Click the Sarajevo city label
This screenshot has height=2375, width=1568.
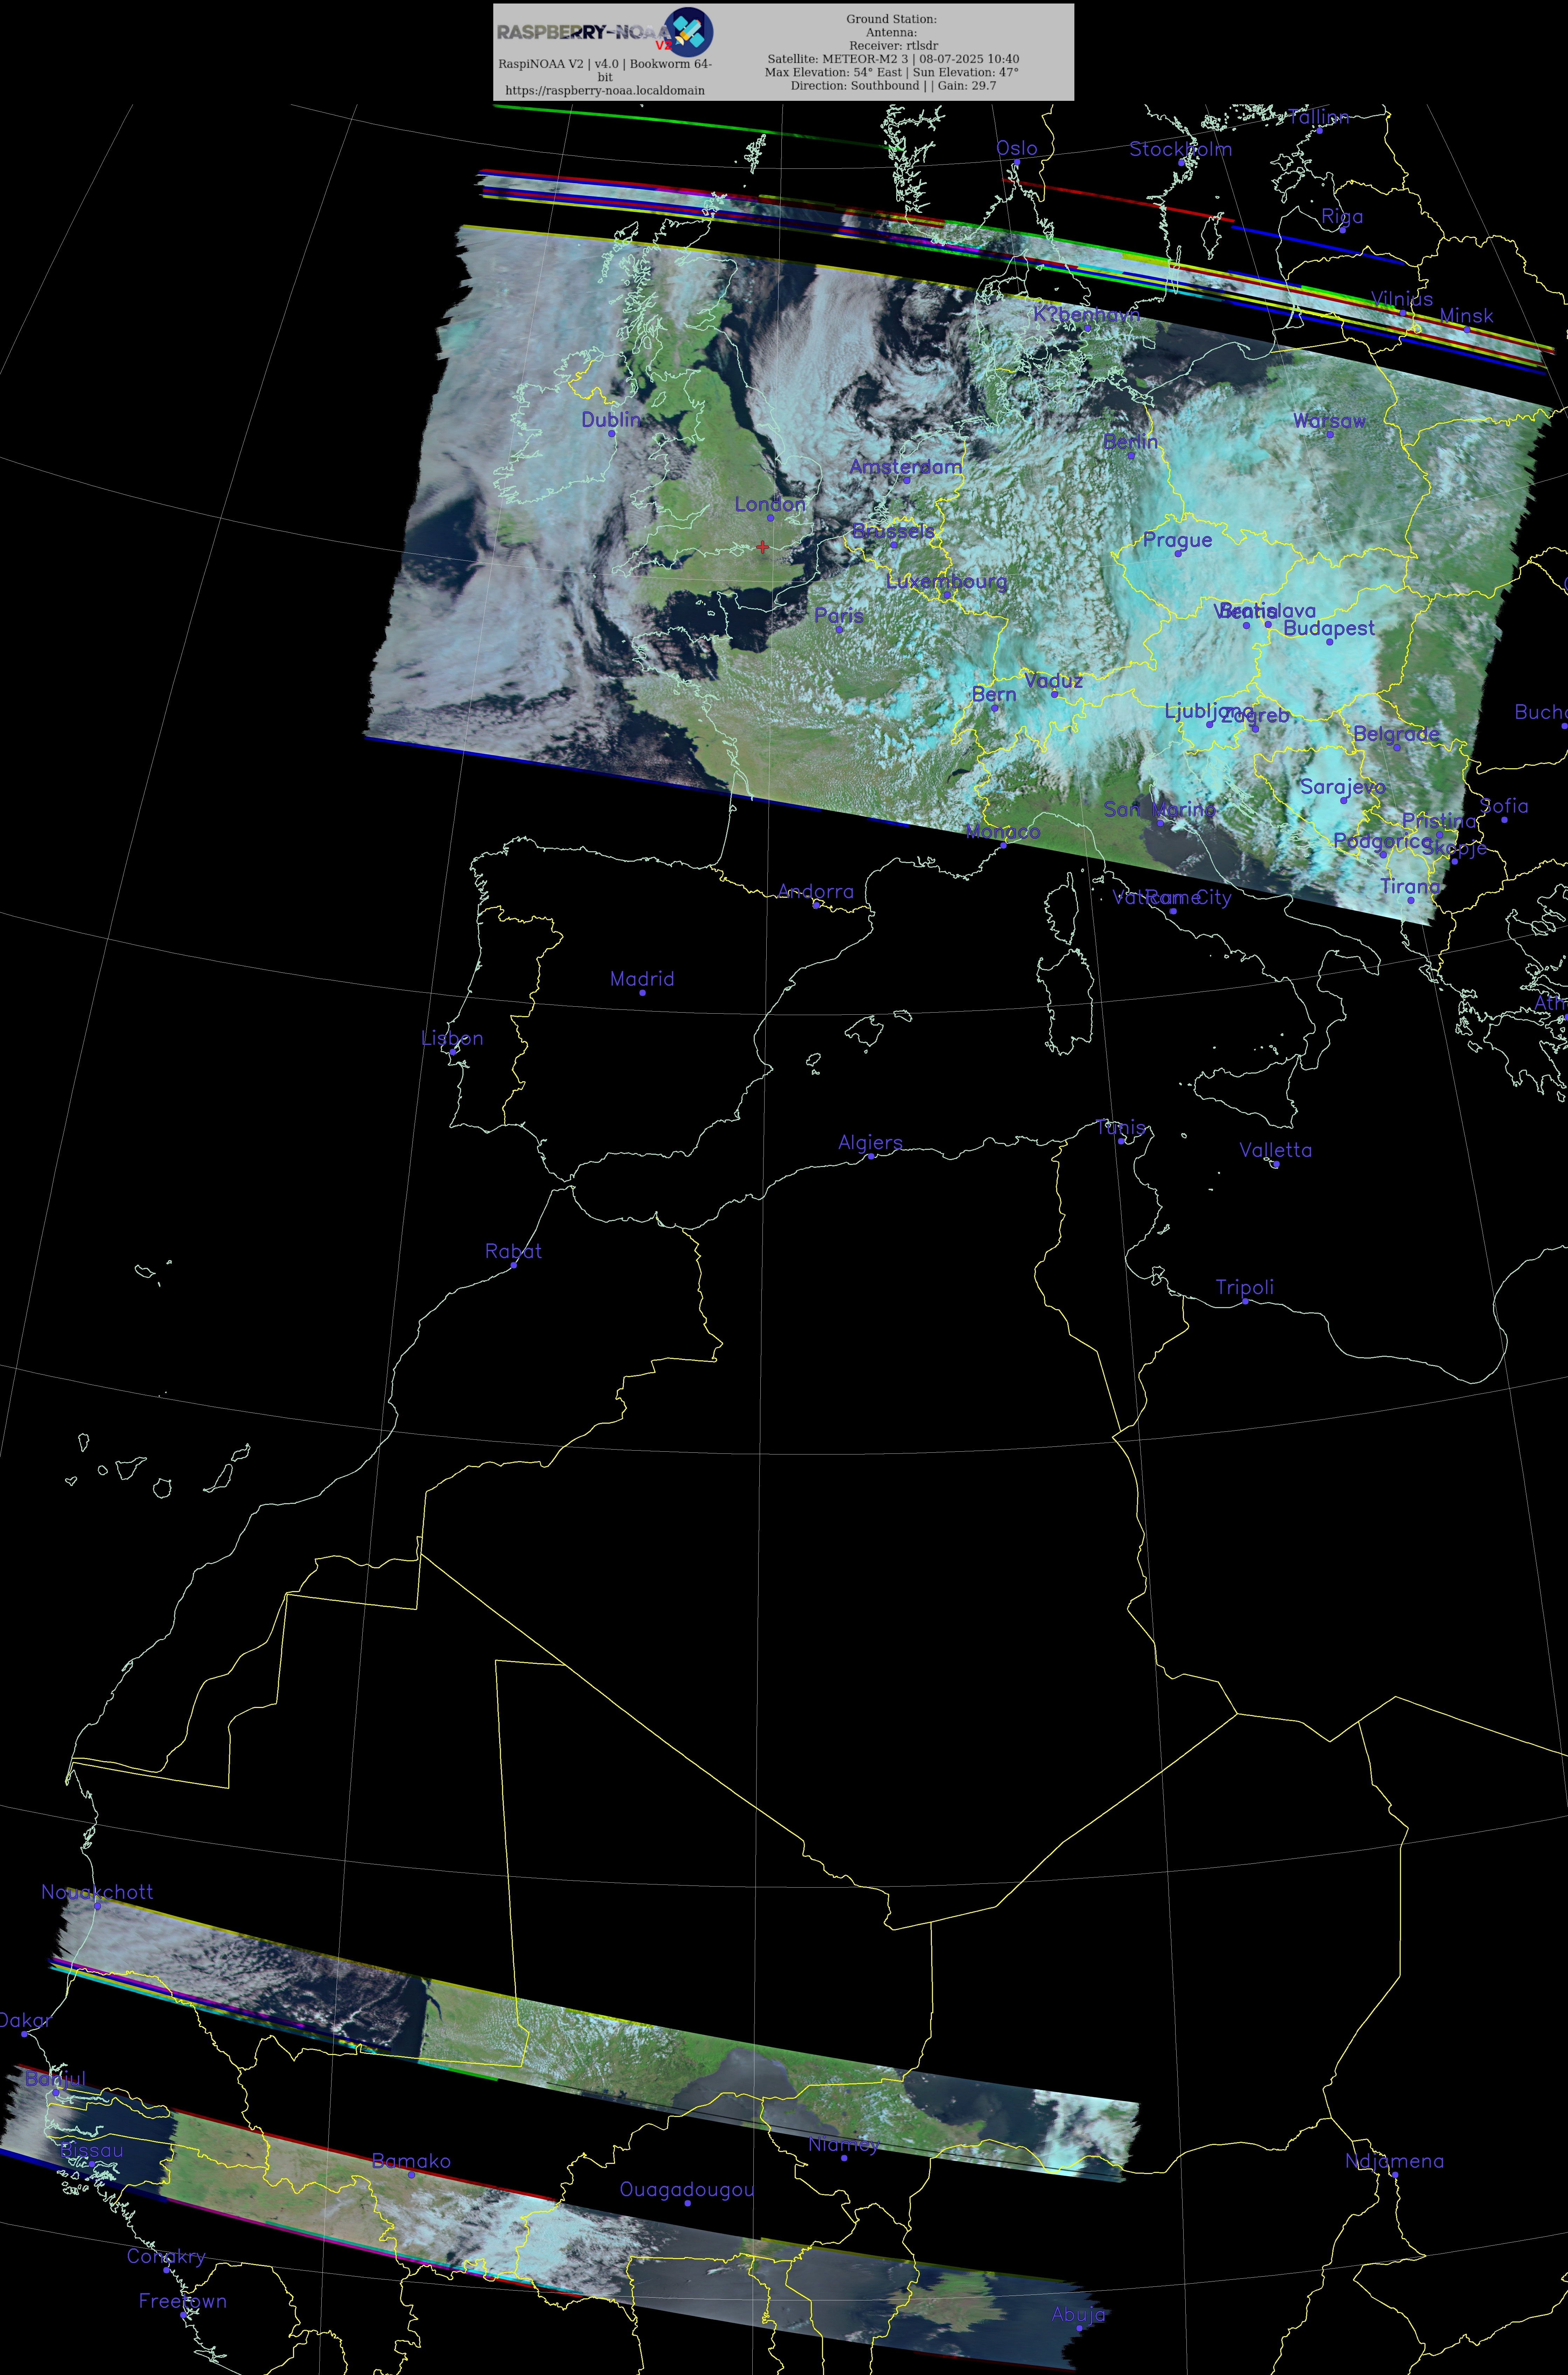tap(1343, 787)
